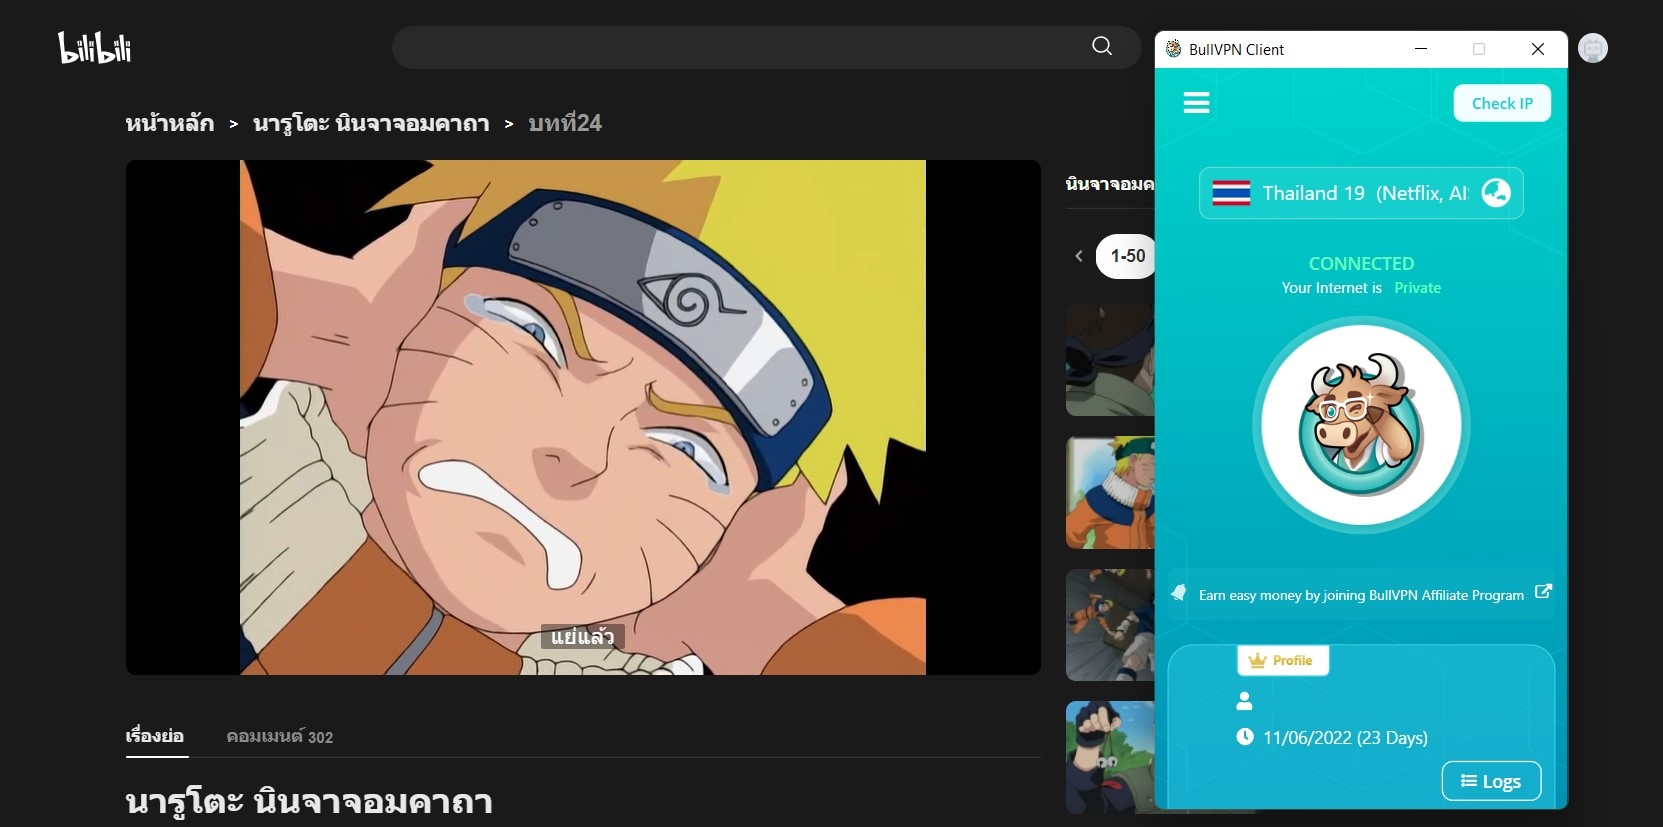Switch to the คอมเมนต์ 302 comments tab

(279, 737)
